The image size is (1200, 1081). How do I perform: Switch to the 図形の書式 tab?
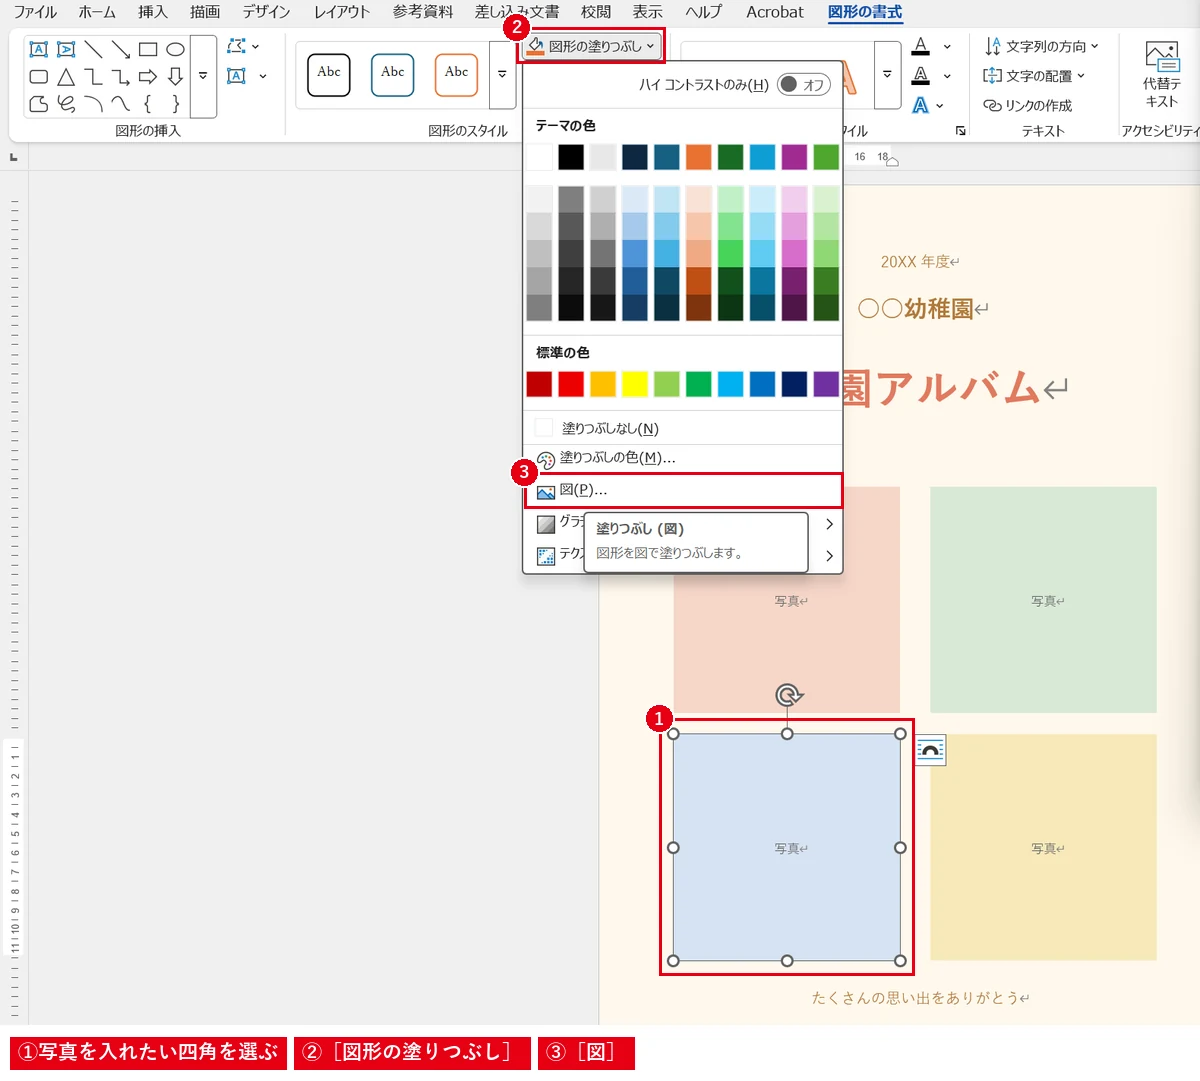865,12
